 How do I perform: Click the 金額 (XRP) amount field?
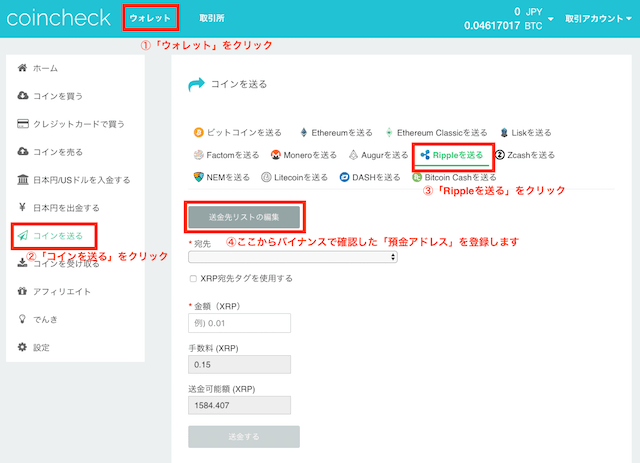coord(240,323)
